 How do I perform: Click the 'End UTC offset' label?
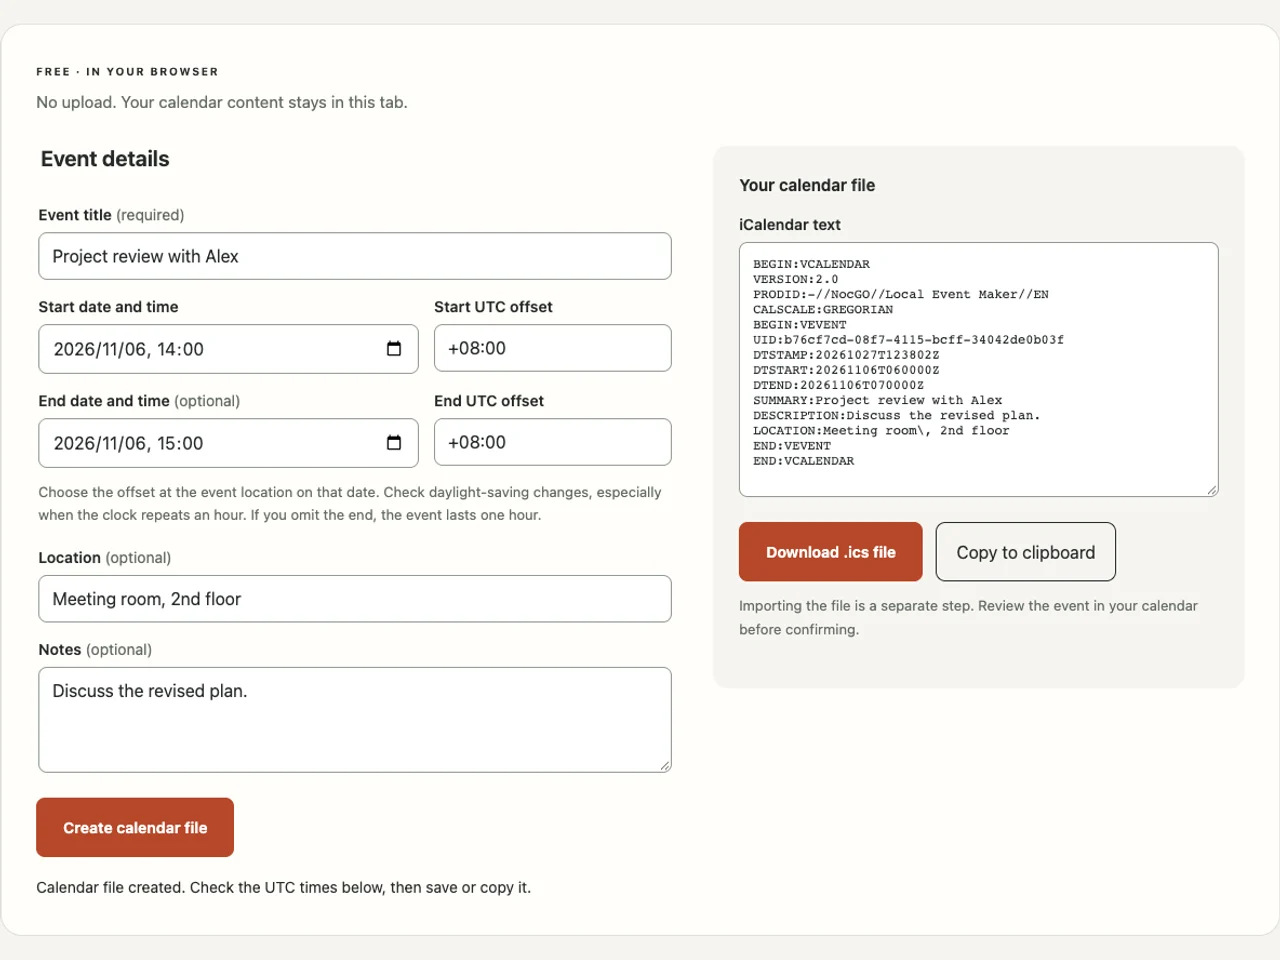pos(489,401)
